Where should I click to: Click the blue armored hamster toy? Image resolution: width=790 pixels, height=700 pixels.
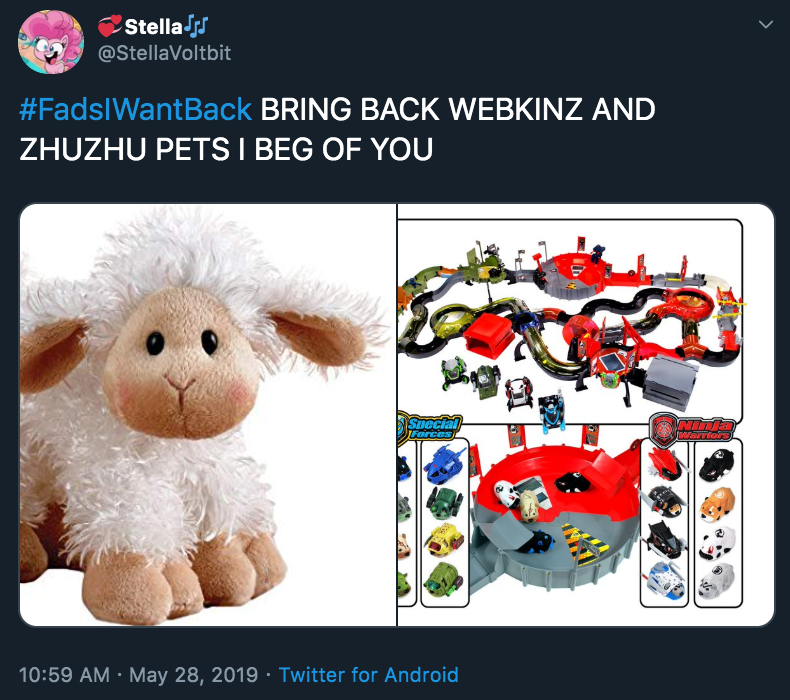point(443,463)
